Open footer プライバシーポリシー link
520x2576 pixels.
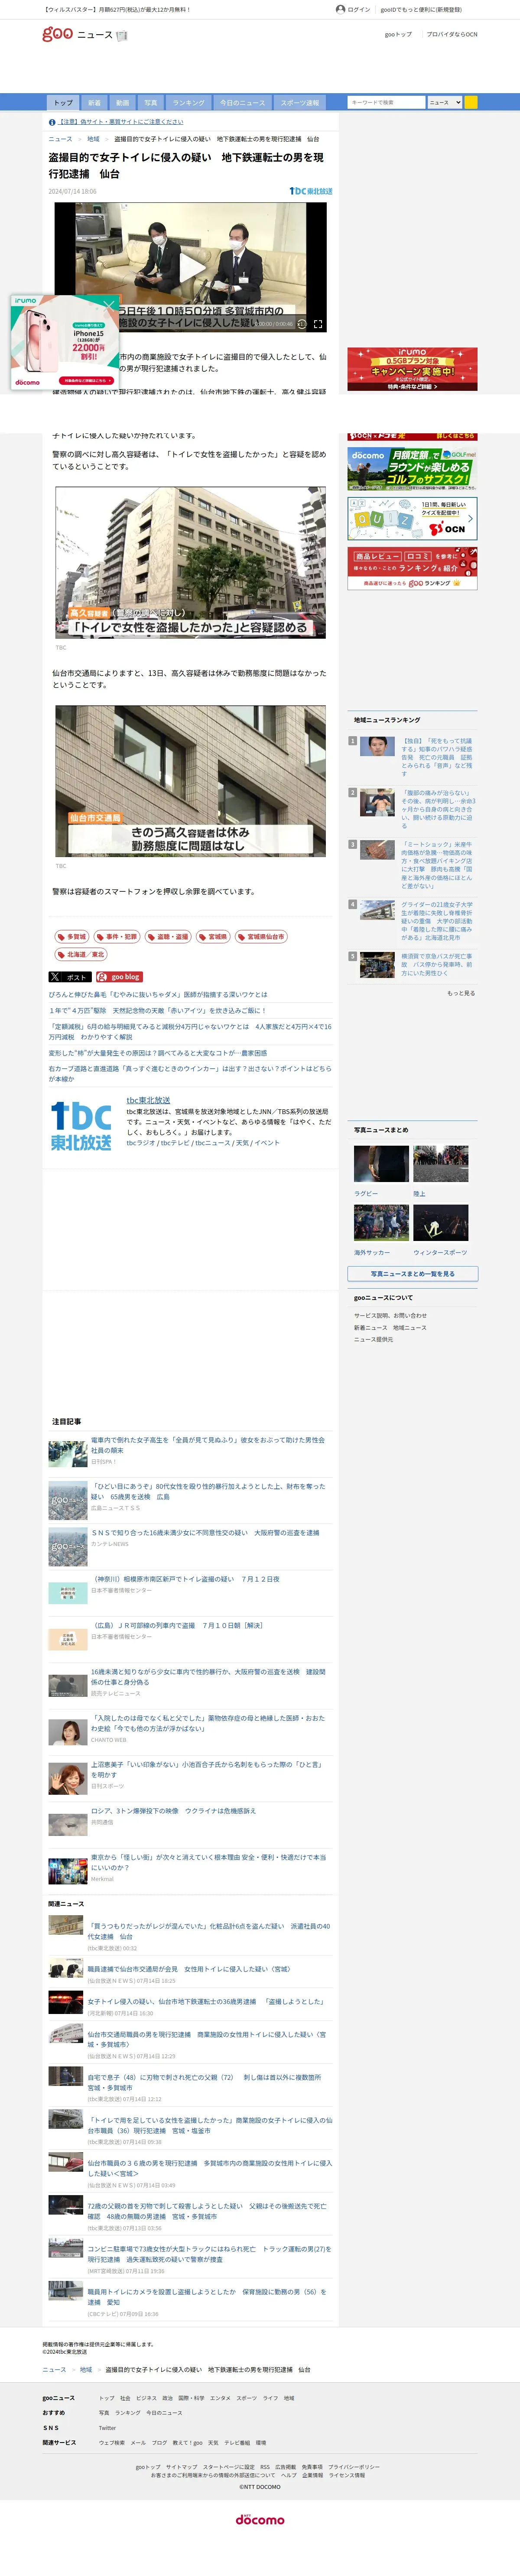tap(354, 2467)
